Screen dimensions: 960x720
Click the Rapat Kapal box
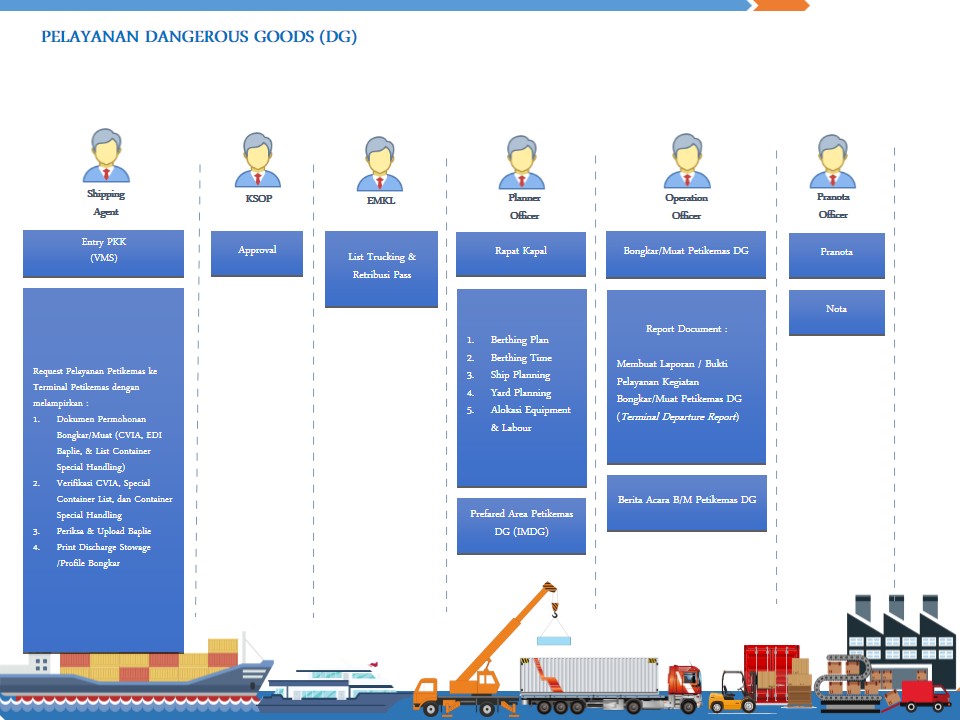(521, 254)
